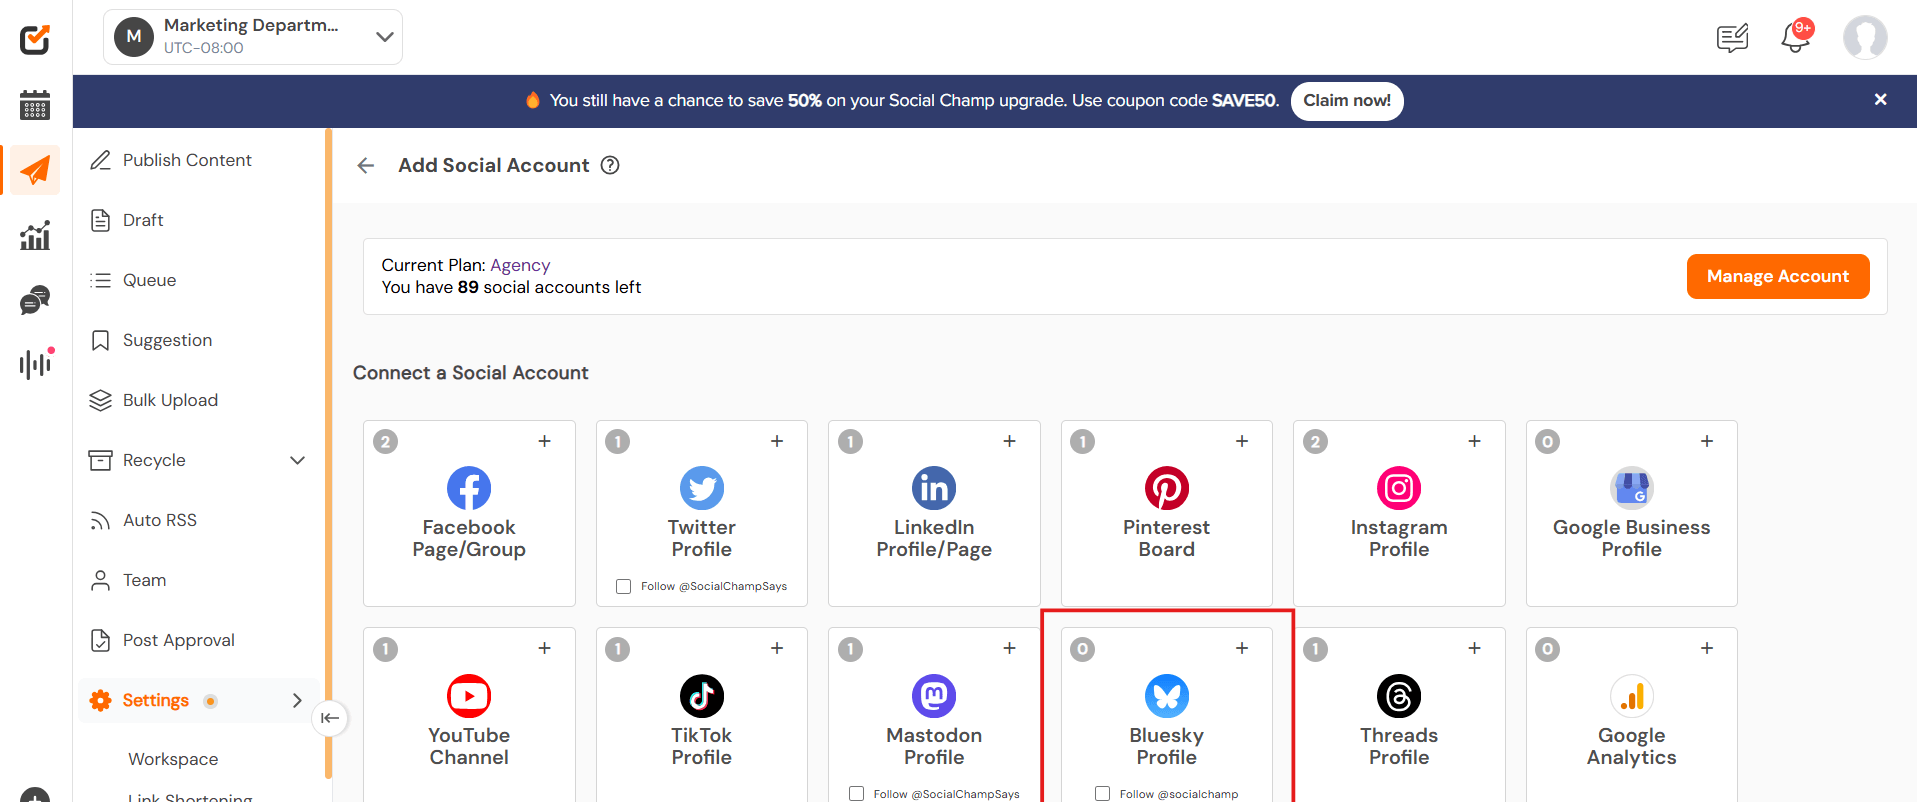Click the Twitter bird icon
This screenshot has height=802, width=1917.
702,488
